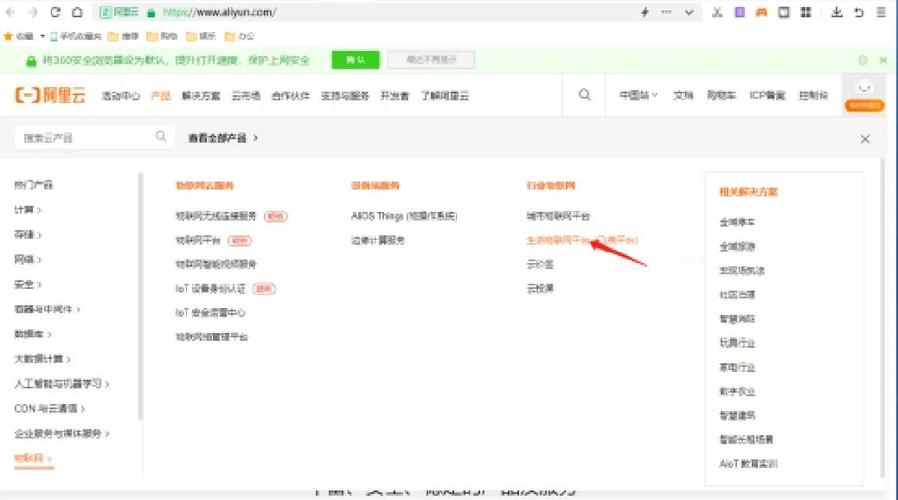Expand the address bar dropdown arrow
Image resolution: width=898 pixels, height=500 pixels.
[x=689, y=13]
